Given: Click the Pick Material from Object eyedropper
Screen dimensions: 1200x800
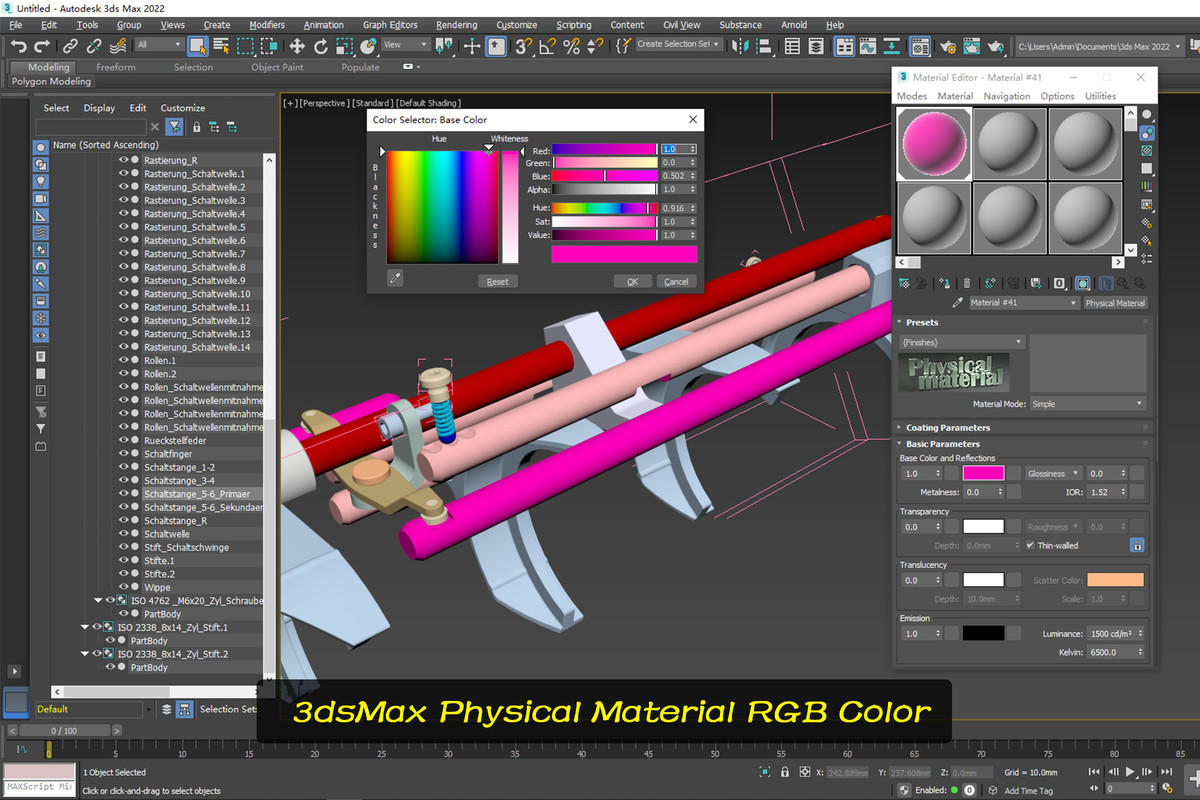Looking at the screenshot, I should point(957,303).
